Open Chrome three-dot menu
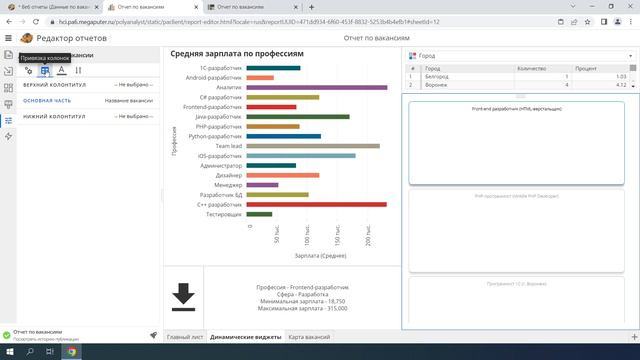The image size is (640, 360). [631, 22]
